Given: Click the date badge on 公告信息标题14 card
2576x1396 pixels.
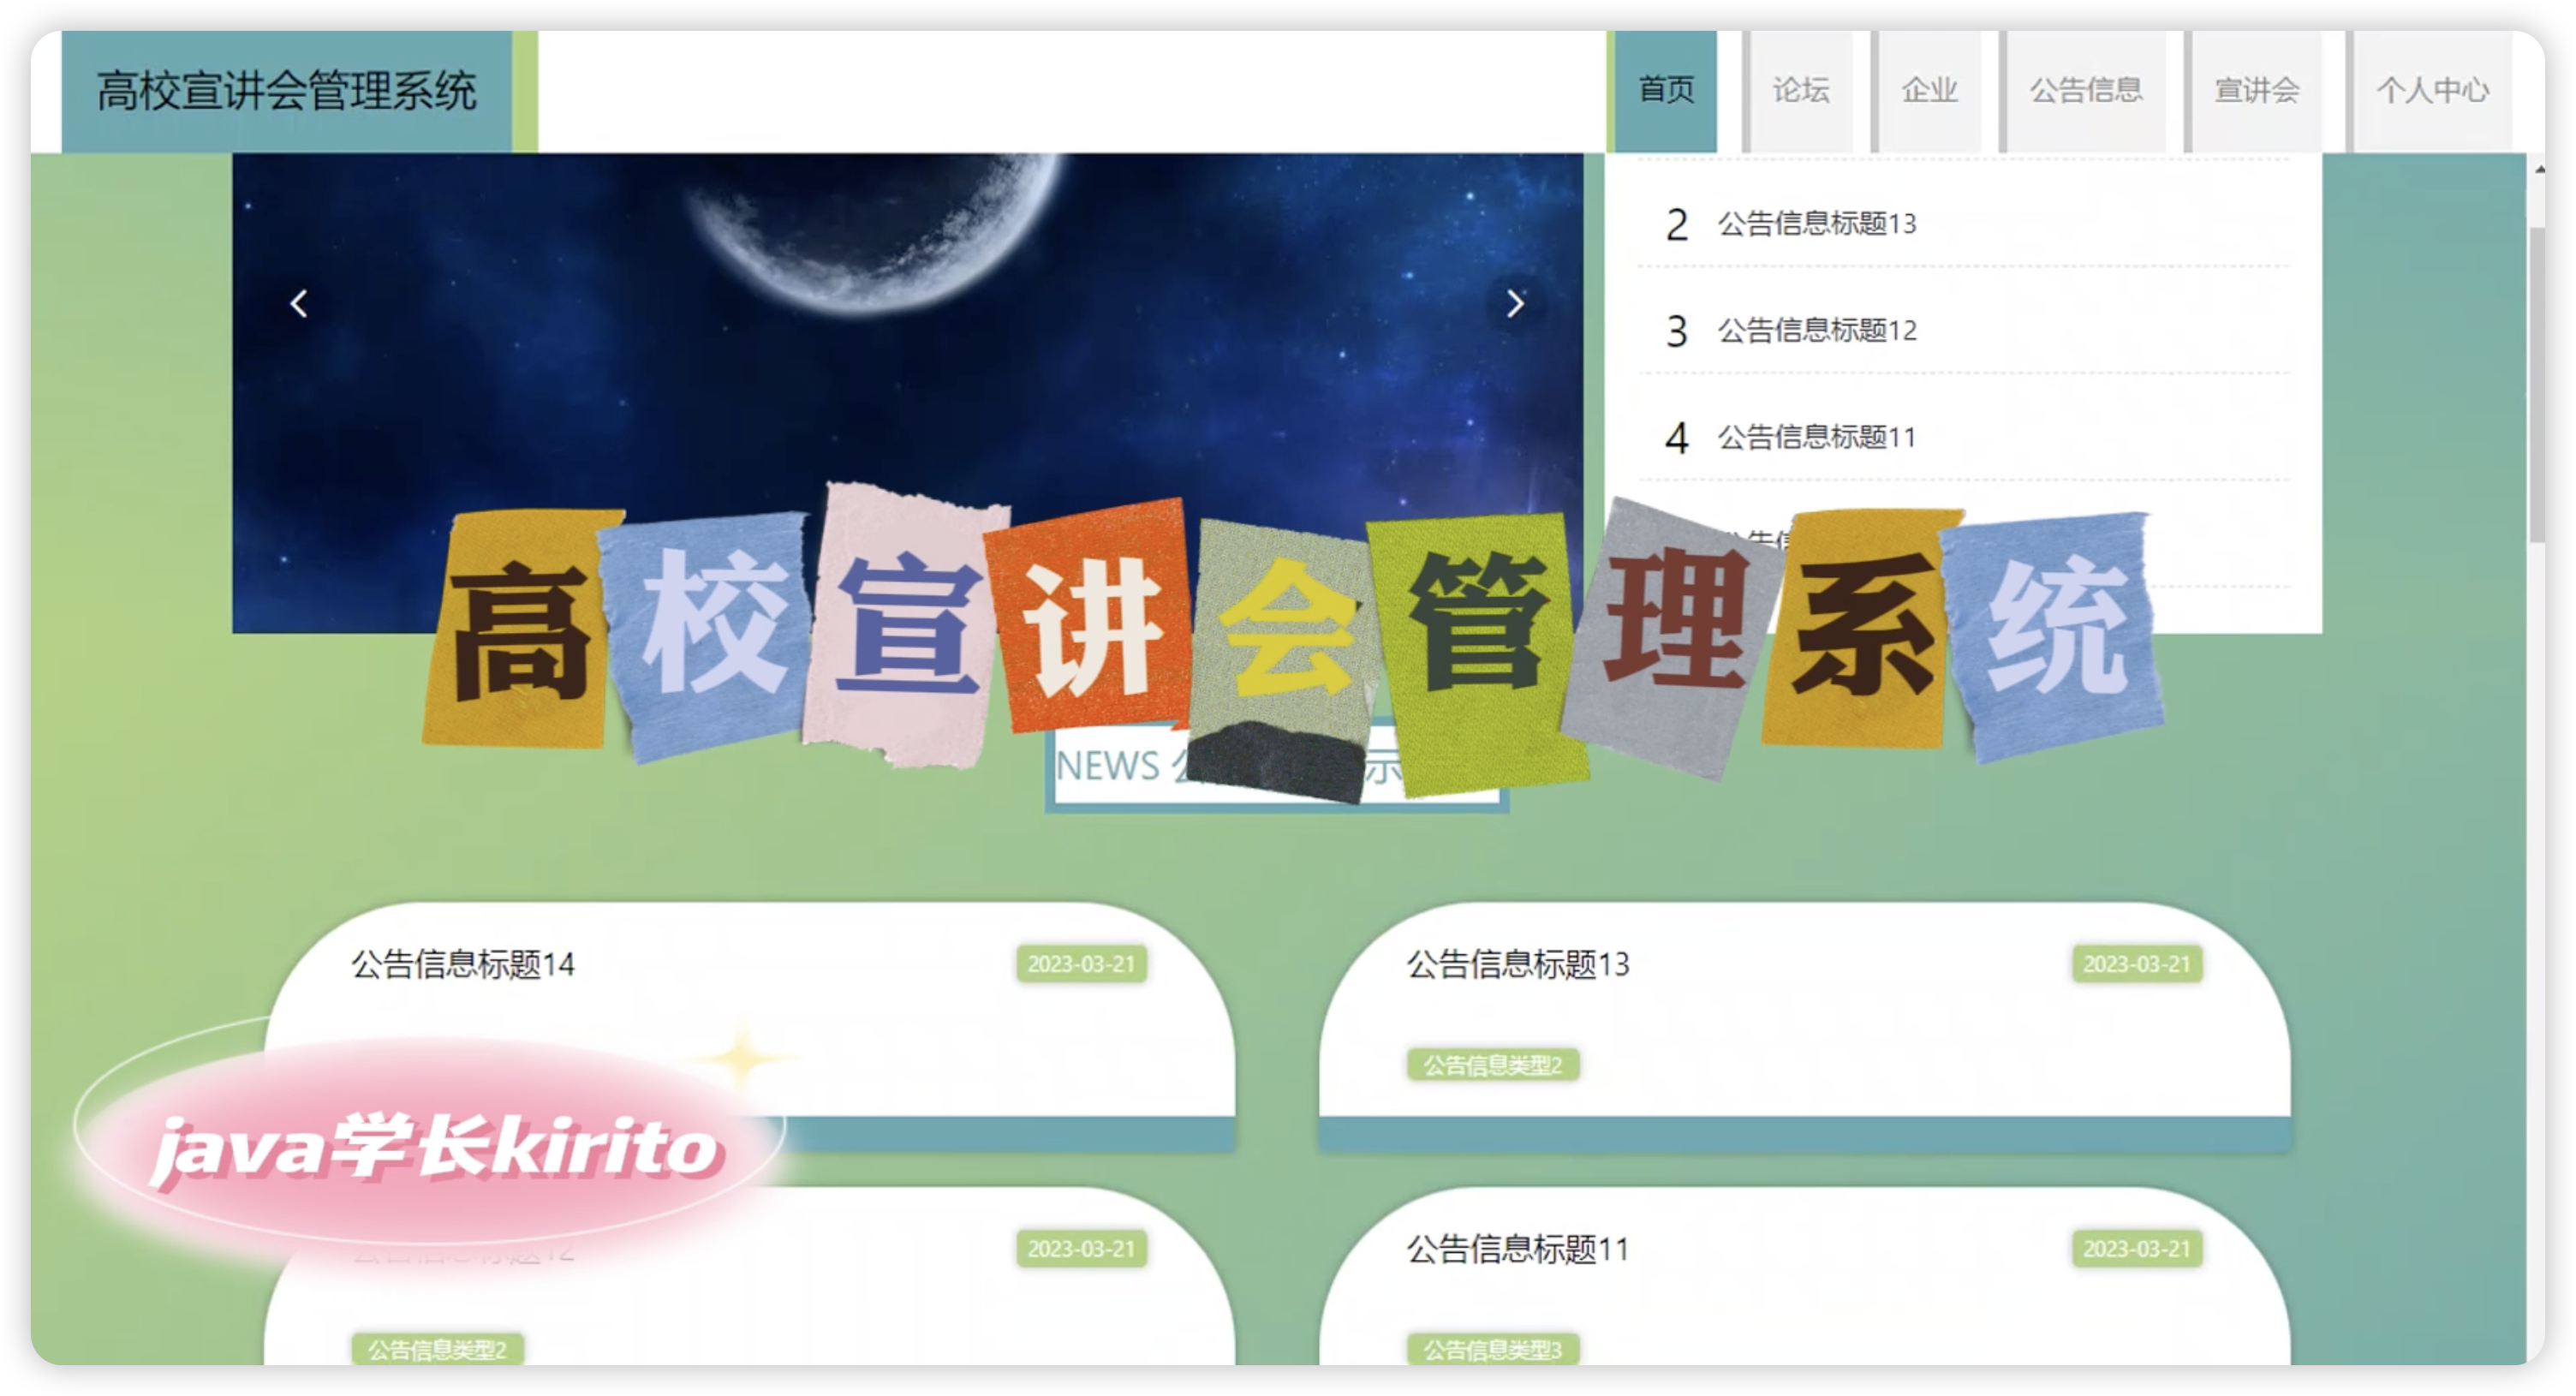Looking at the screenshot, I should click(1081, 964).
